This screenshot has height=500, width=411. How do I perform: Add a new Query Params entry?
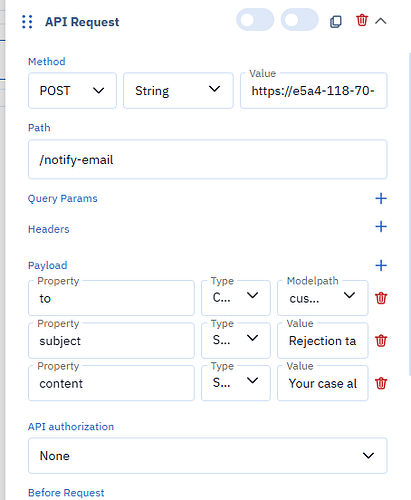click(381, 199)
